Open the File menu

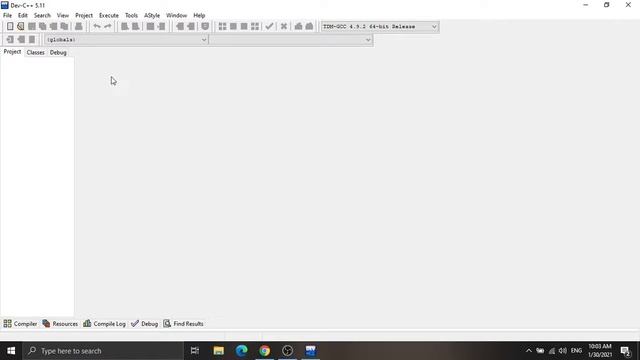7,16
